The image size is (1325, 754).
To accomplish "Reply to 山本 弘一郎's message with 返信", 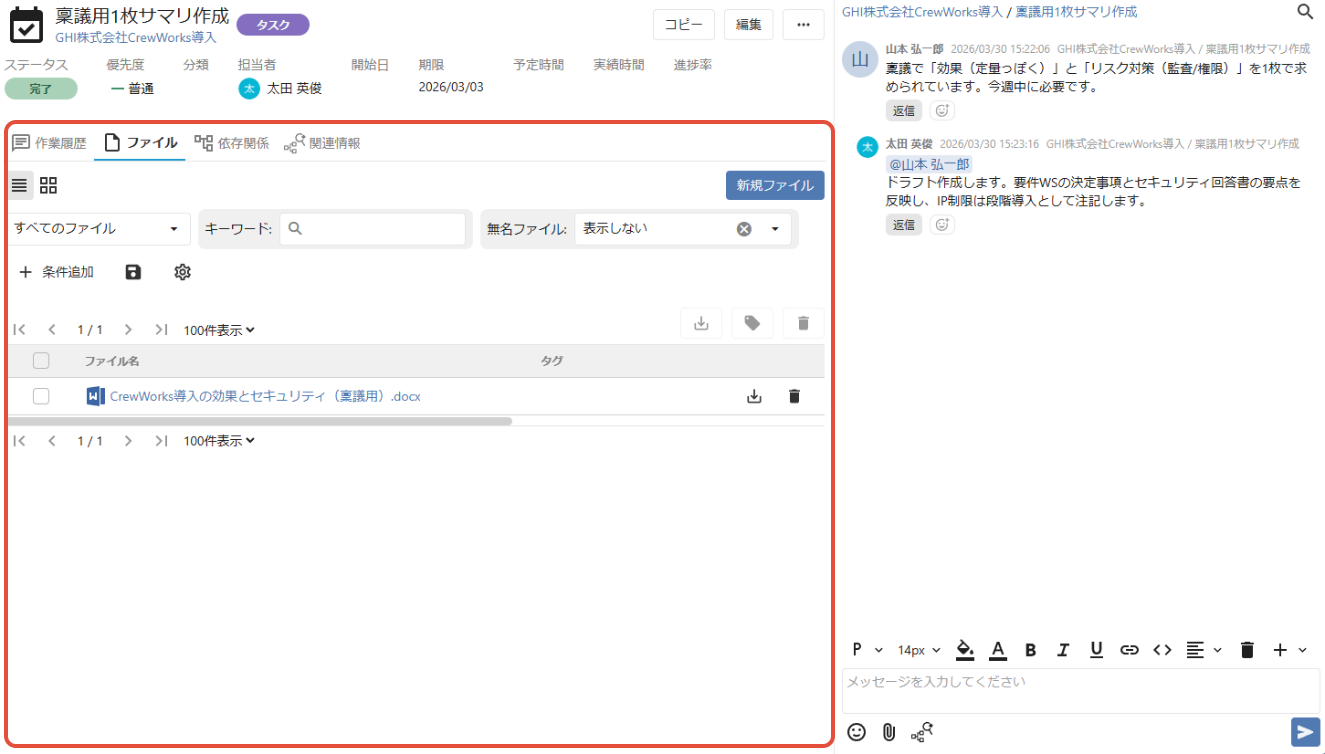I will pos(904,111).
